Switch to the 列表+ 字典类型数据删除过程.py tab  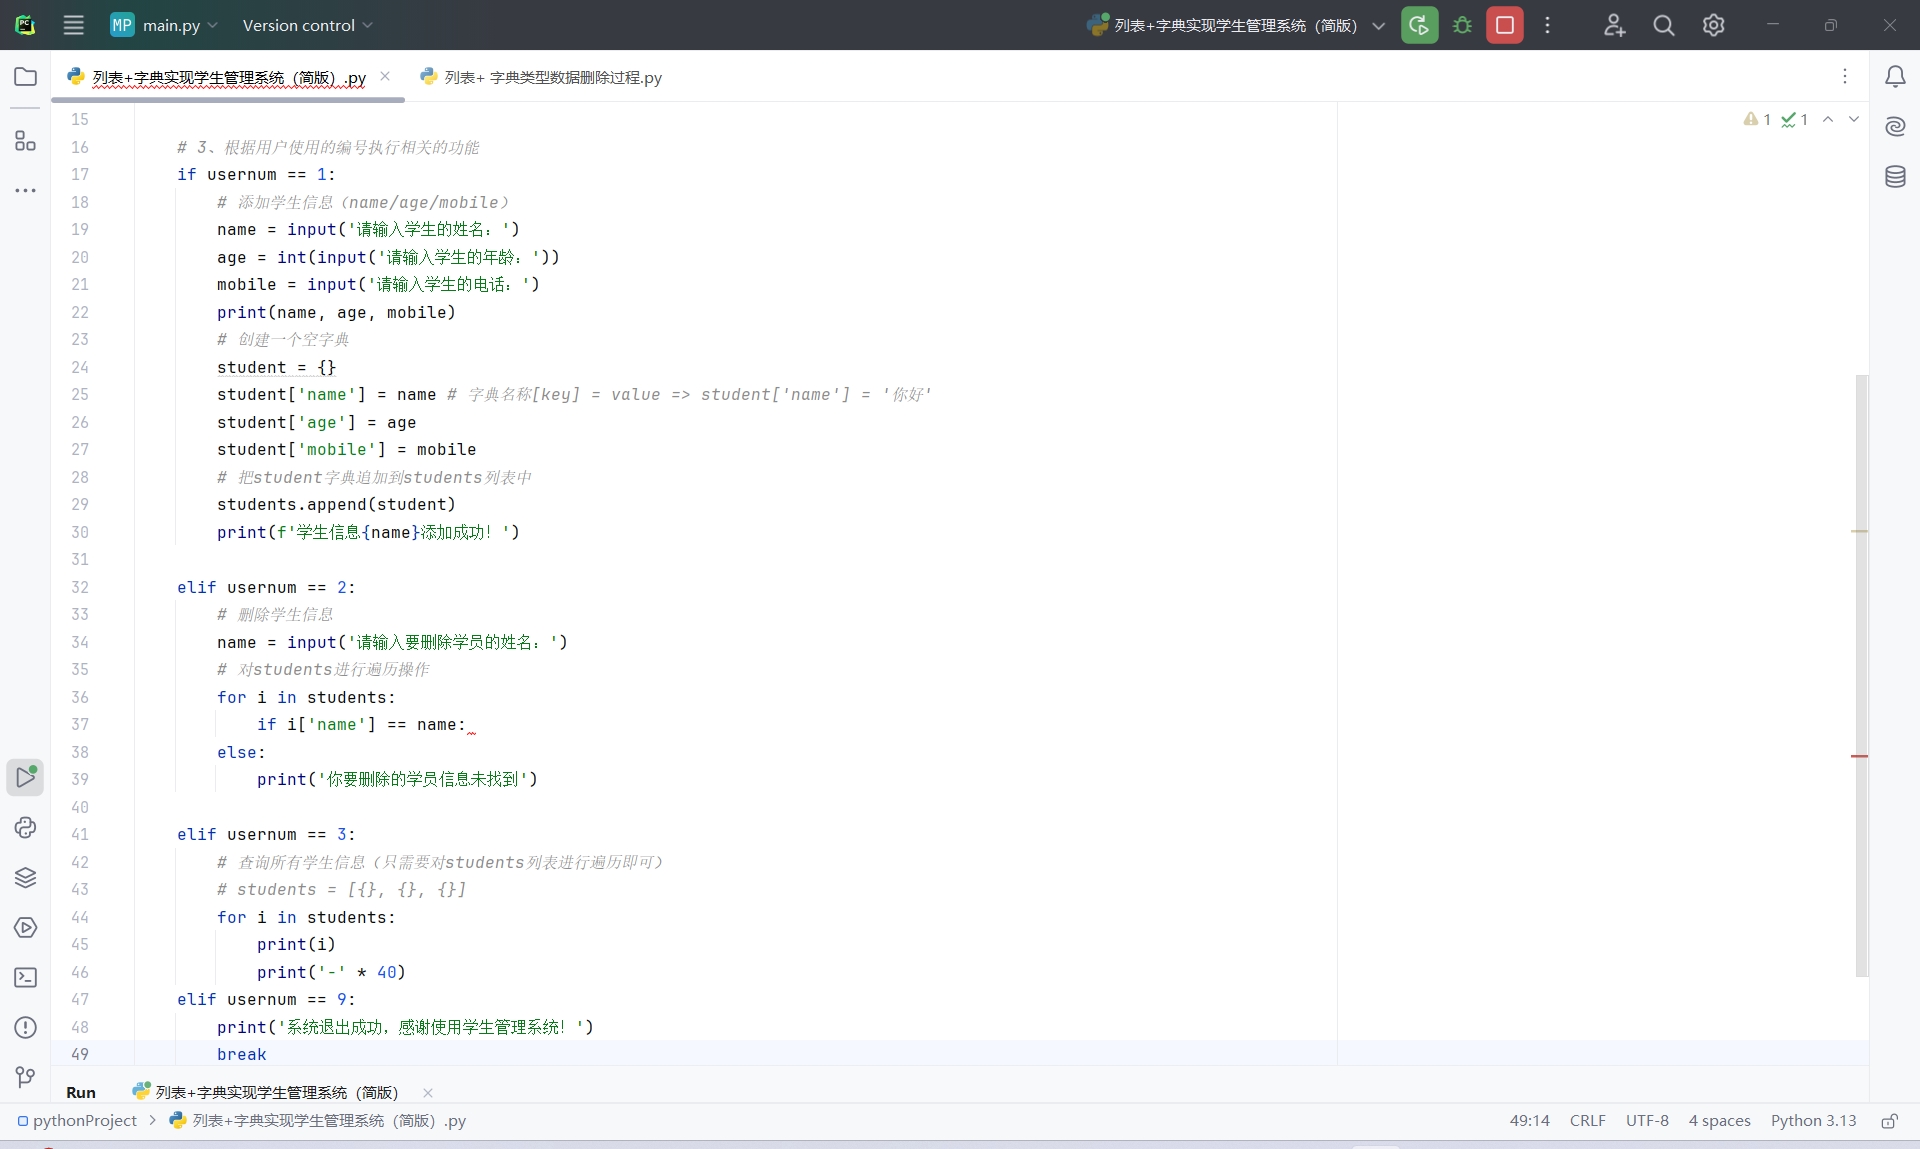tap(552, 77)
